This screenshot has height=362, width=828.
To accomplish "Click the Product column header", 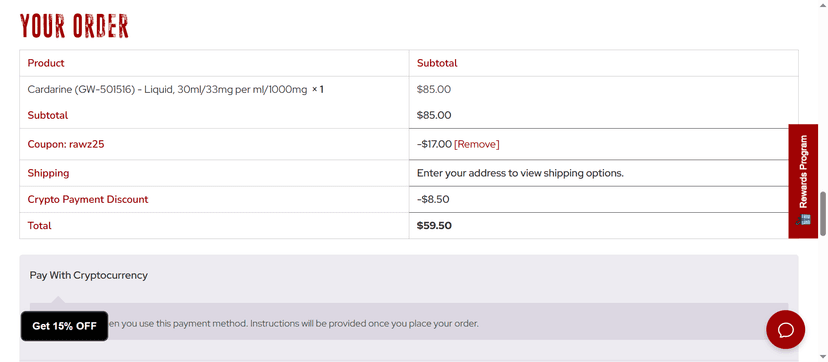I will 46,63.
